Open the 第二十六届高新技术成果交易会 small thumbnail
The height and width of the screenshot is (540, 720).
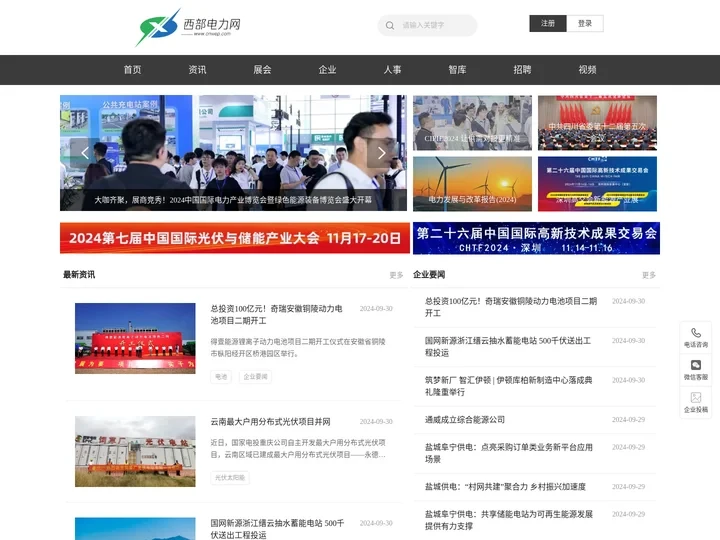click(597, 184)
